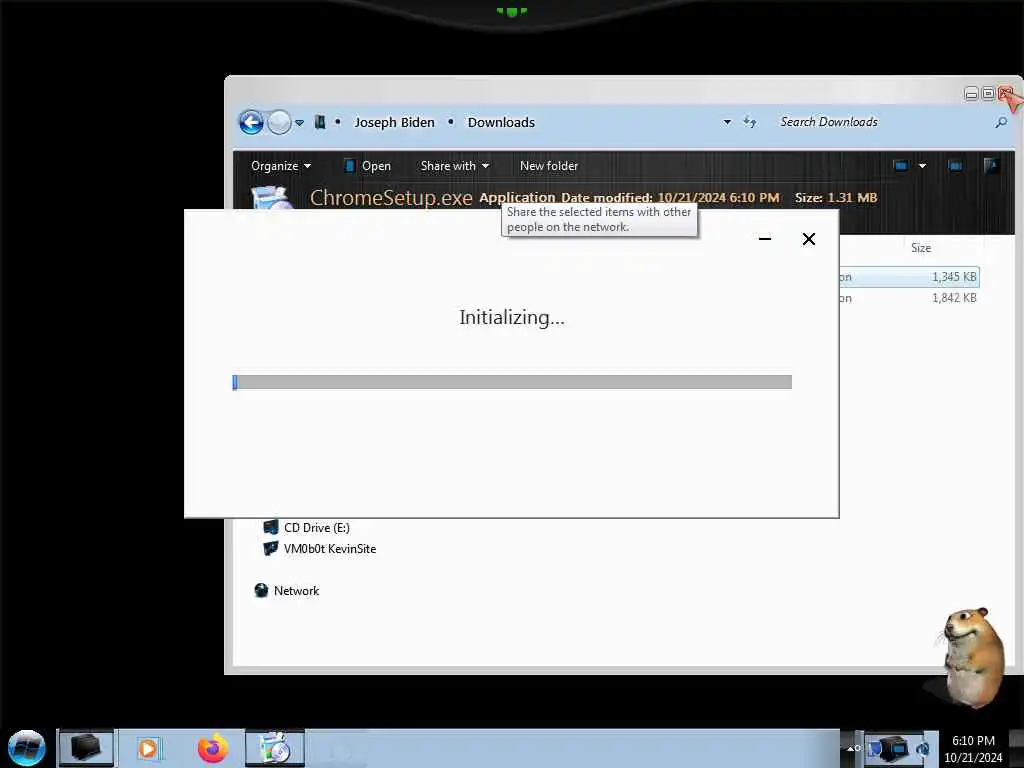Go forward in the Explorer window
The width and height of the screenshot is (1024, 768).
[280, 122]
